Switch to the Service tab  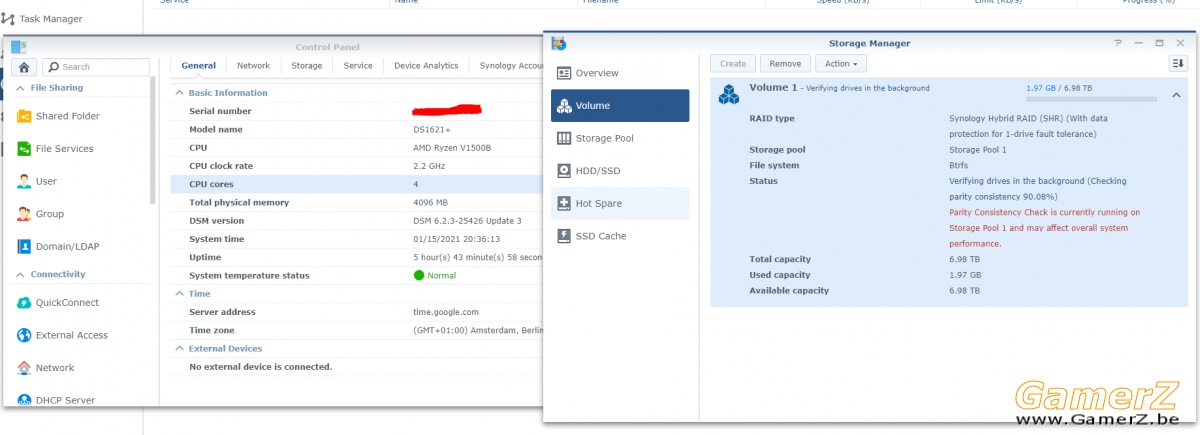[x=358, y=66]
